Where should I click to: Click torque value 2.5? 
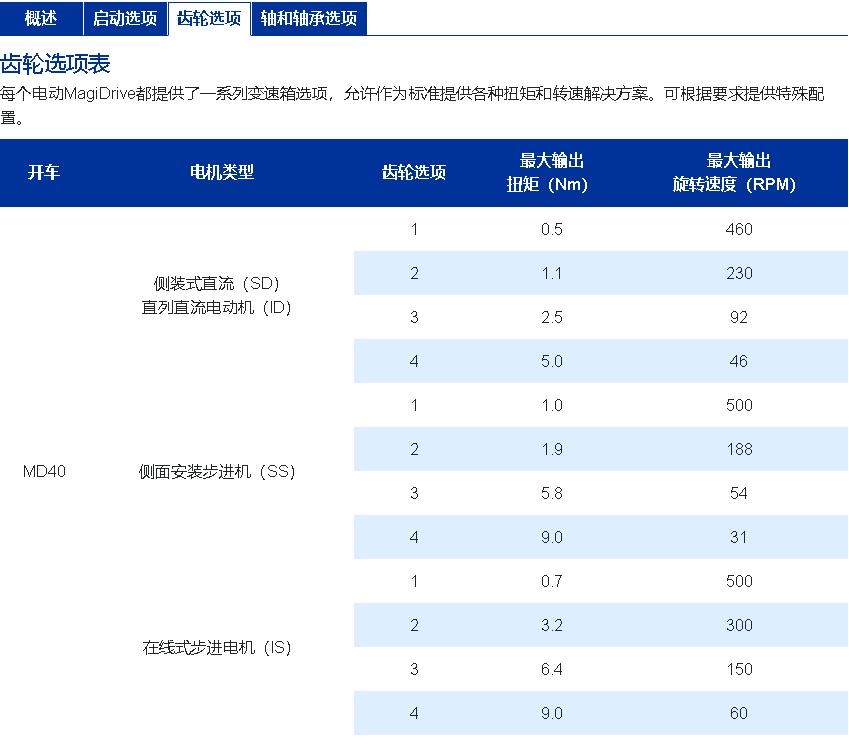tap(552, 317)
